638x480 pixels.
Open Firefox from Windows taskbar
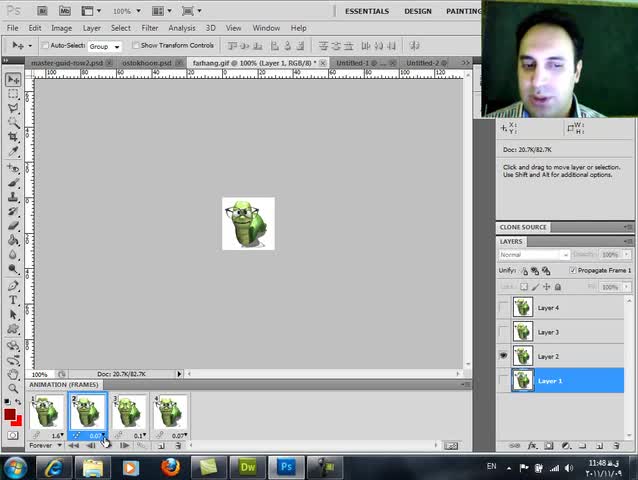tap(170, 467)
